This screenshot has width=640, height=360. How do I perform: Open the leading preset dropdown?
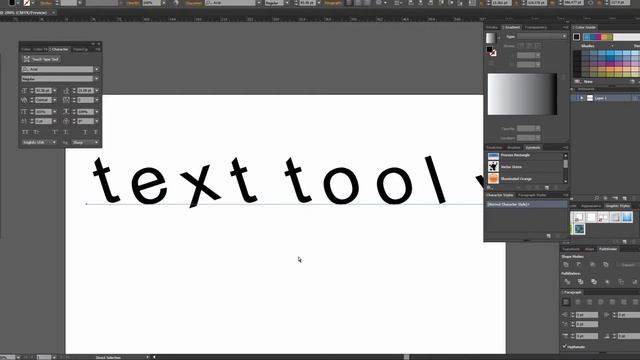pos(97,91)
